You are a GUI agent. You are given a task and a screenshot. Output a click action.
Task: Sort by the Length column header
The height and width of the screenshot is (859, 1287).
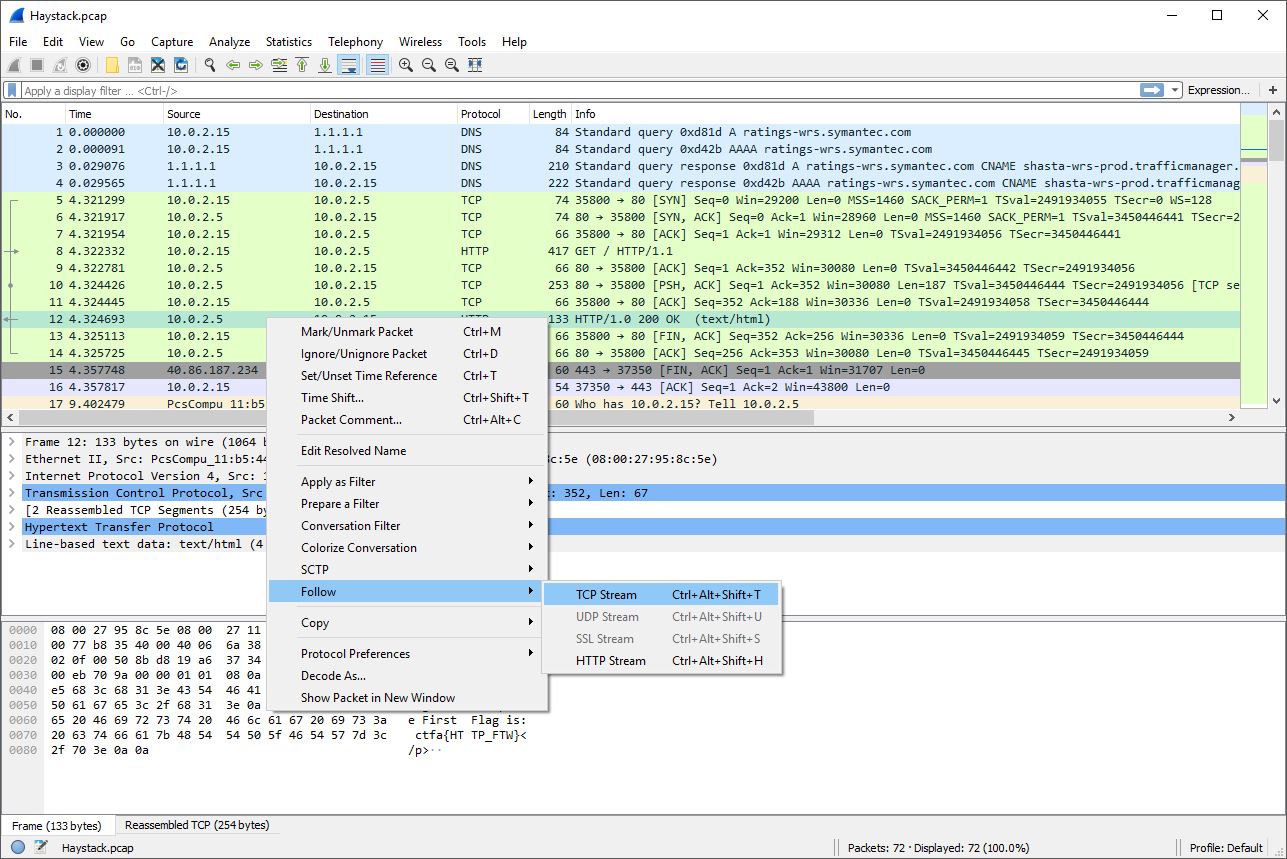point(550,114)
